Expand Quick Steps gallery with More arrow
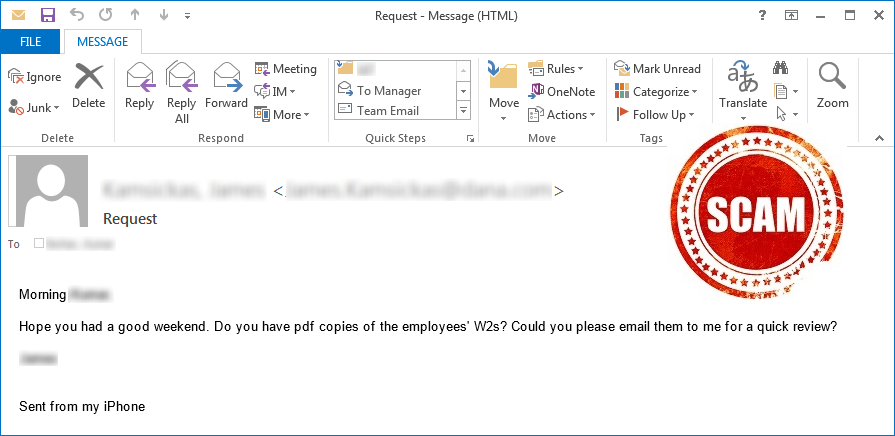This screenshot has height=436, width=895. pos(463,111)
